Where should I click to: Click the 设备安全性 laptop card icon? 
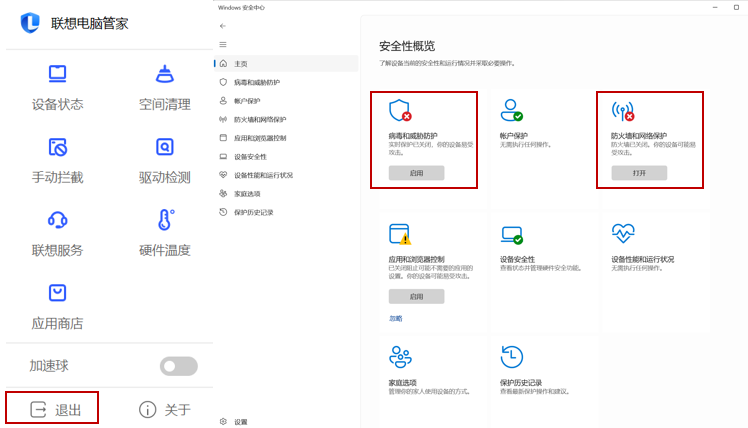(511, 235)
